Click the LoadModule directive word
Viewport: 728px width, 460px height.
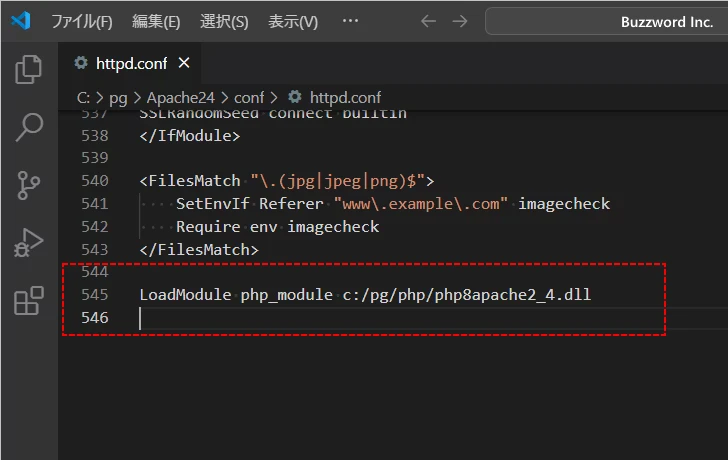185,295
